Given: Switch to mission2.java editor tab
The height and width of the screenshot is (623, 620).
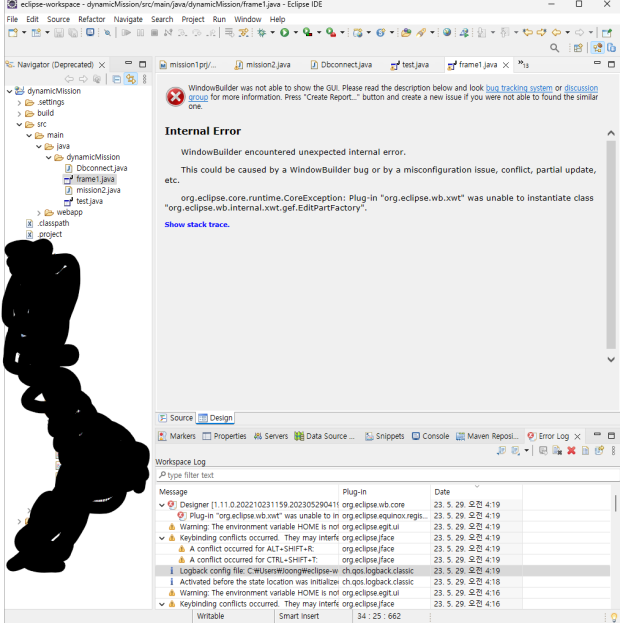Looking at the screenshot, I should 263,65.
